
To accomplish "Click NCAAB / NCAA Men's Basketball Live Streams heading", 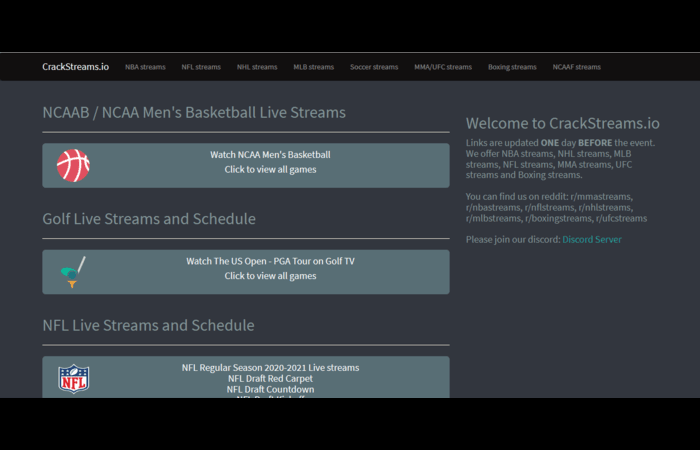I will 194,112.
